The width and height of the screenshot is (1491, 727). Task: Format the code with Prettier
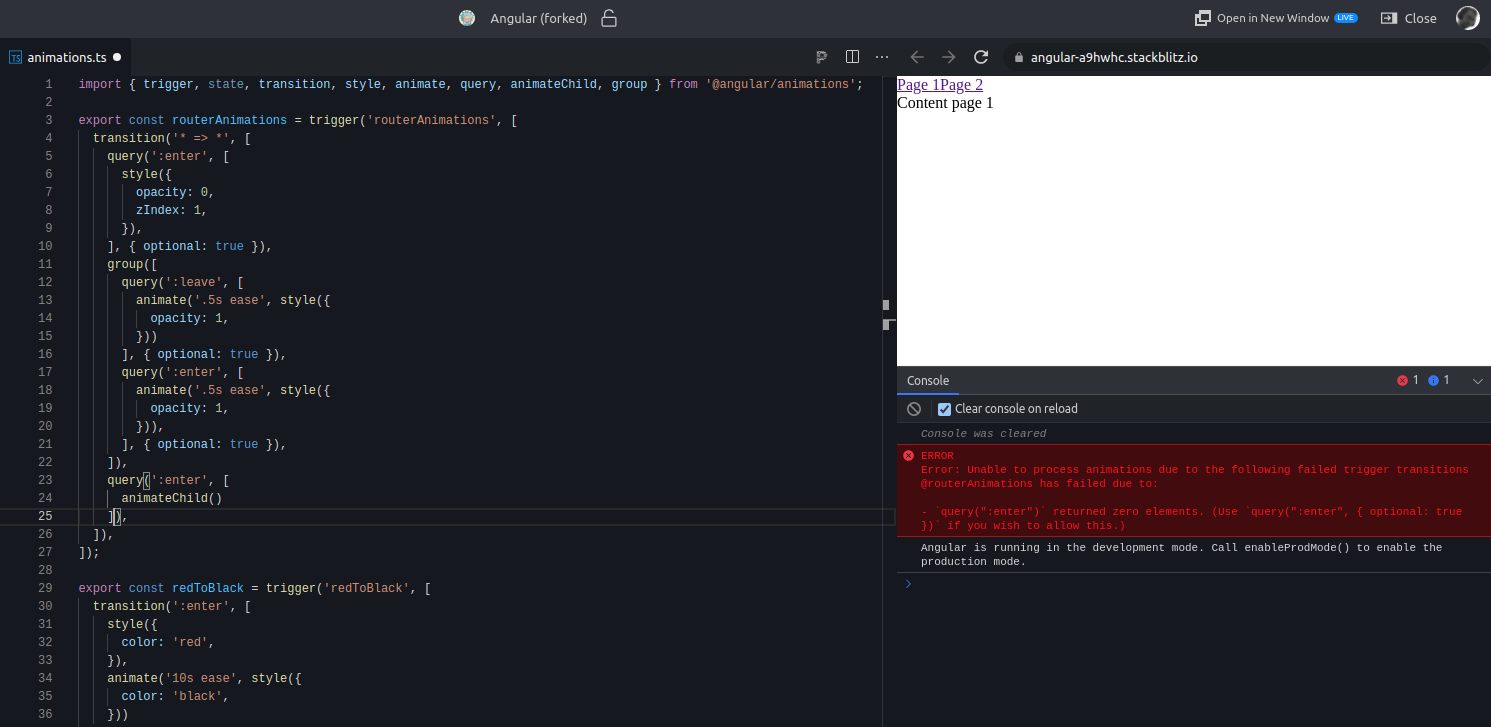tap(821, 57)
